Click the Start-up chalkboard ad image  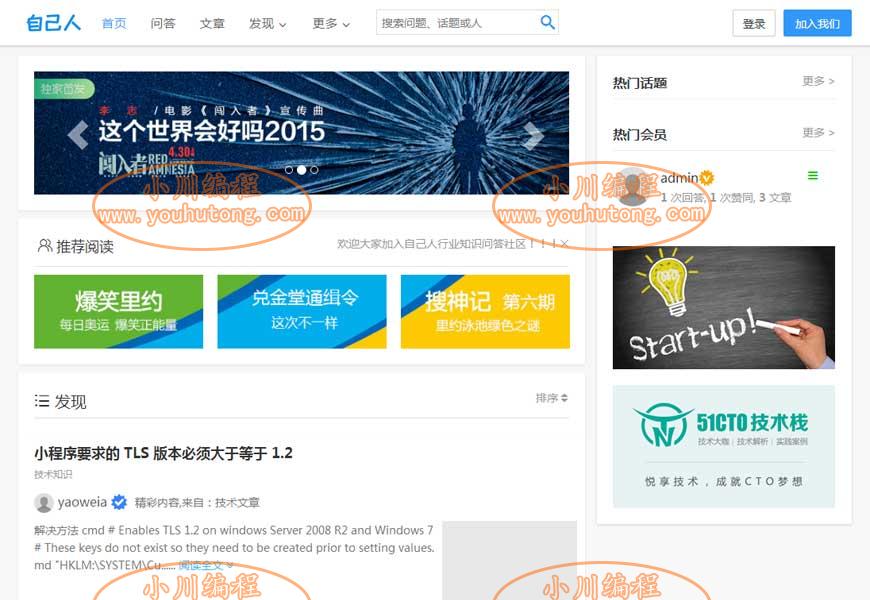pos(724,307)
